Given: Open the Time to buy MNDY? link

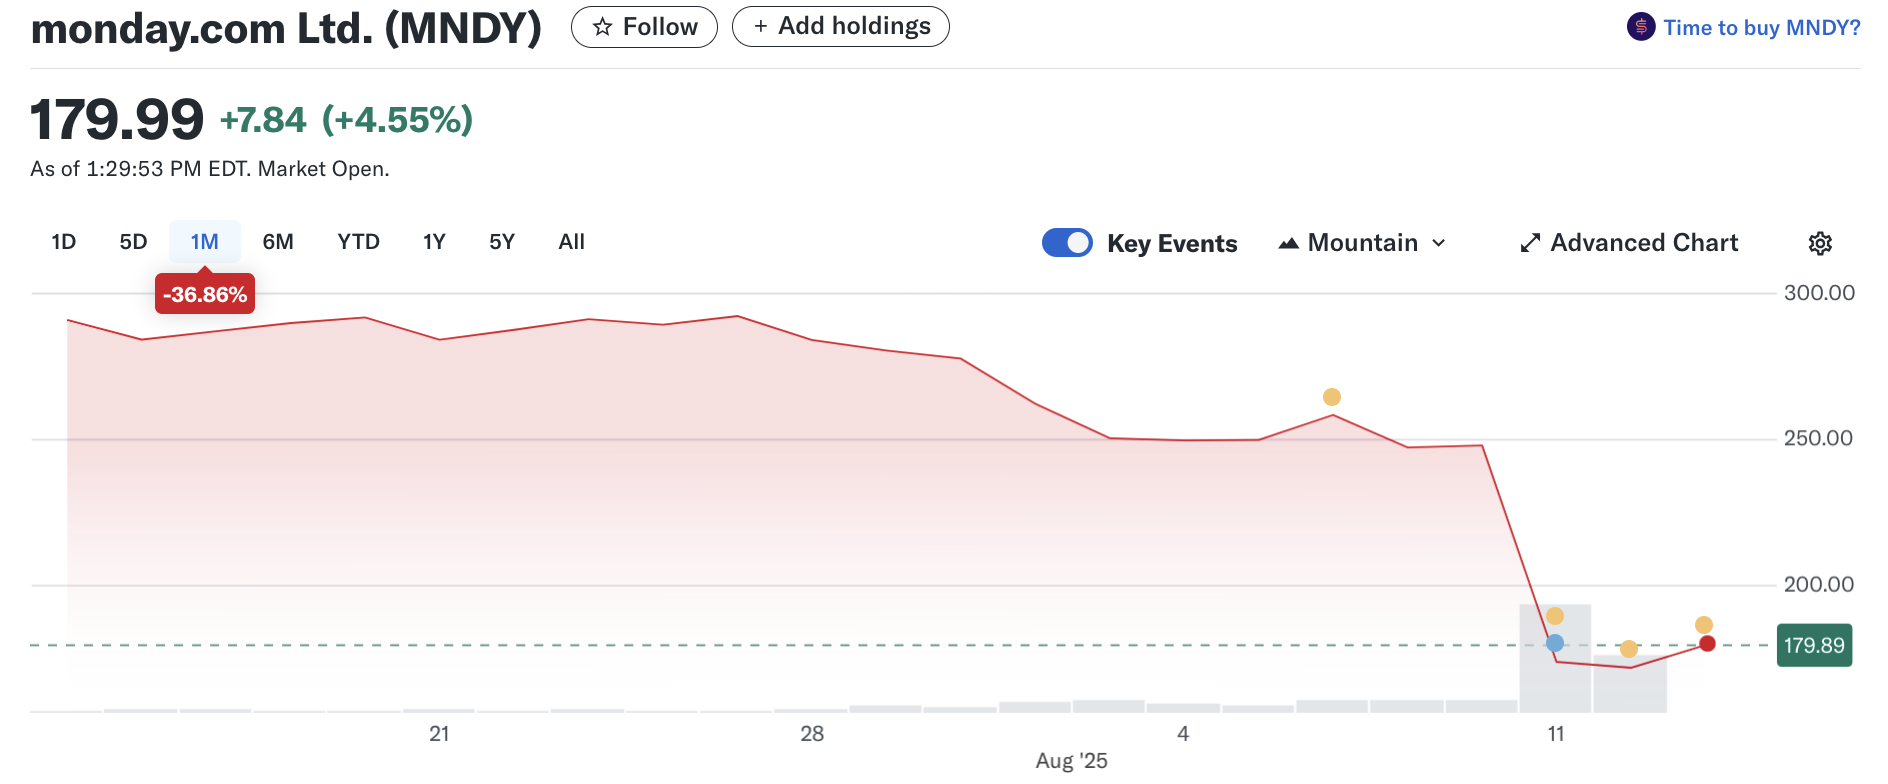Looking at the screenshot, I should (x=1761, y=28).
